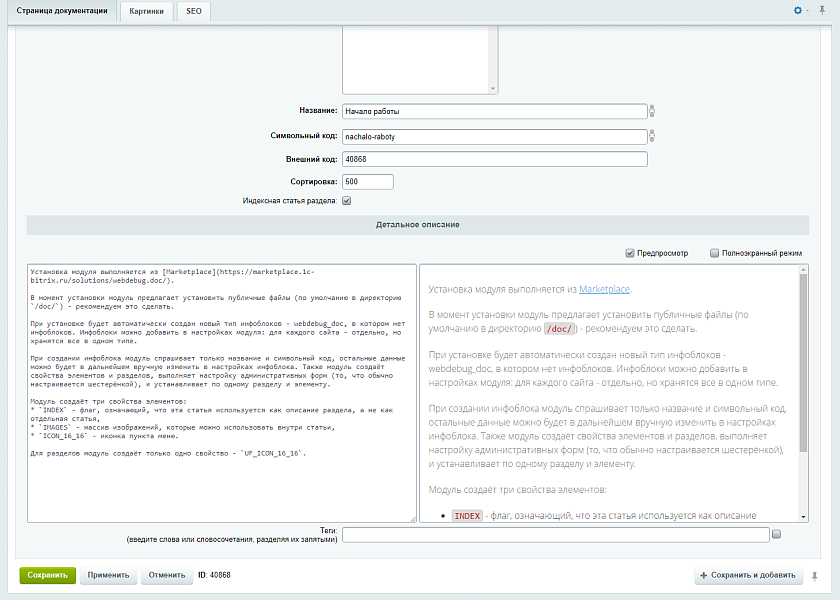Click the pin icon in the tab bar
840x600 pixels.
tap(822, 11)
